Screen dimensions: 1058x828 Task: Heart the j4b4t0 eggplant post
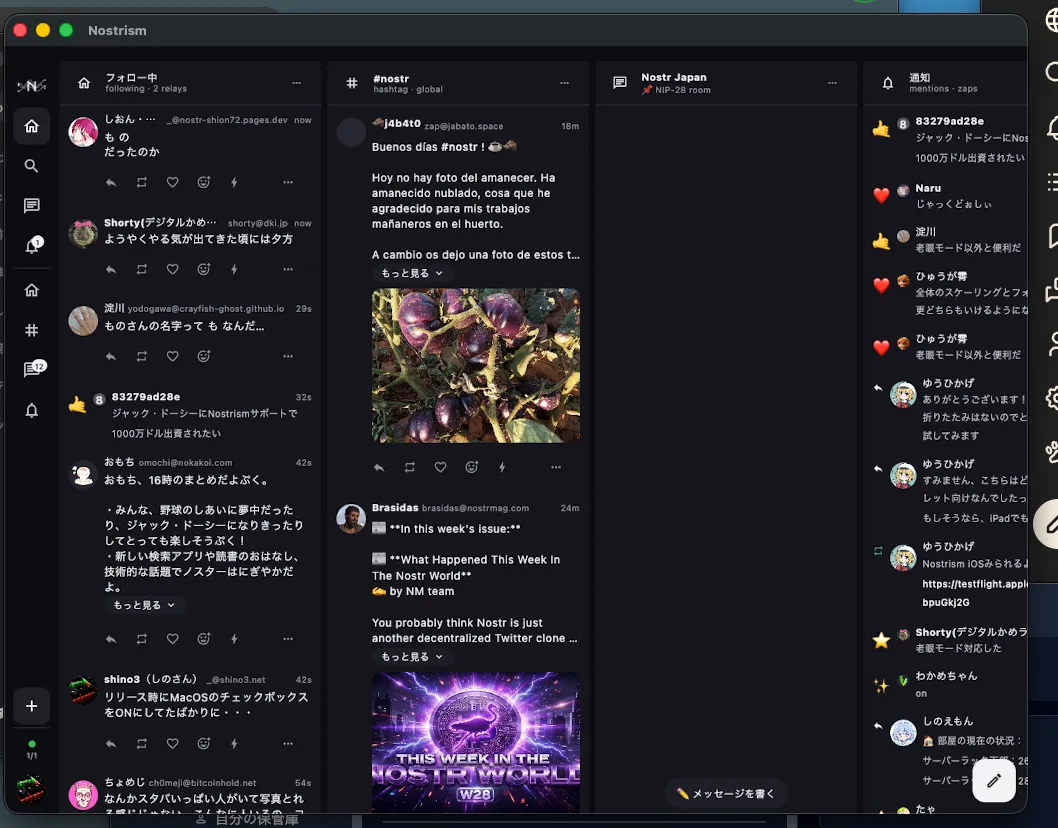click(x=440, y=467)
